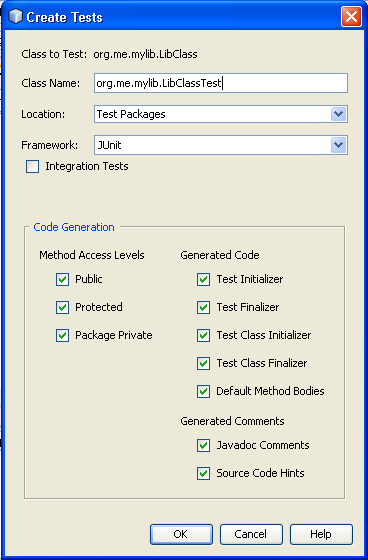368x560 pixels.
Task: Uncheck the Public access level
Action: pos(63,279)
